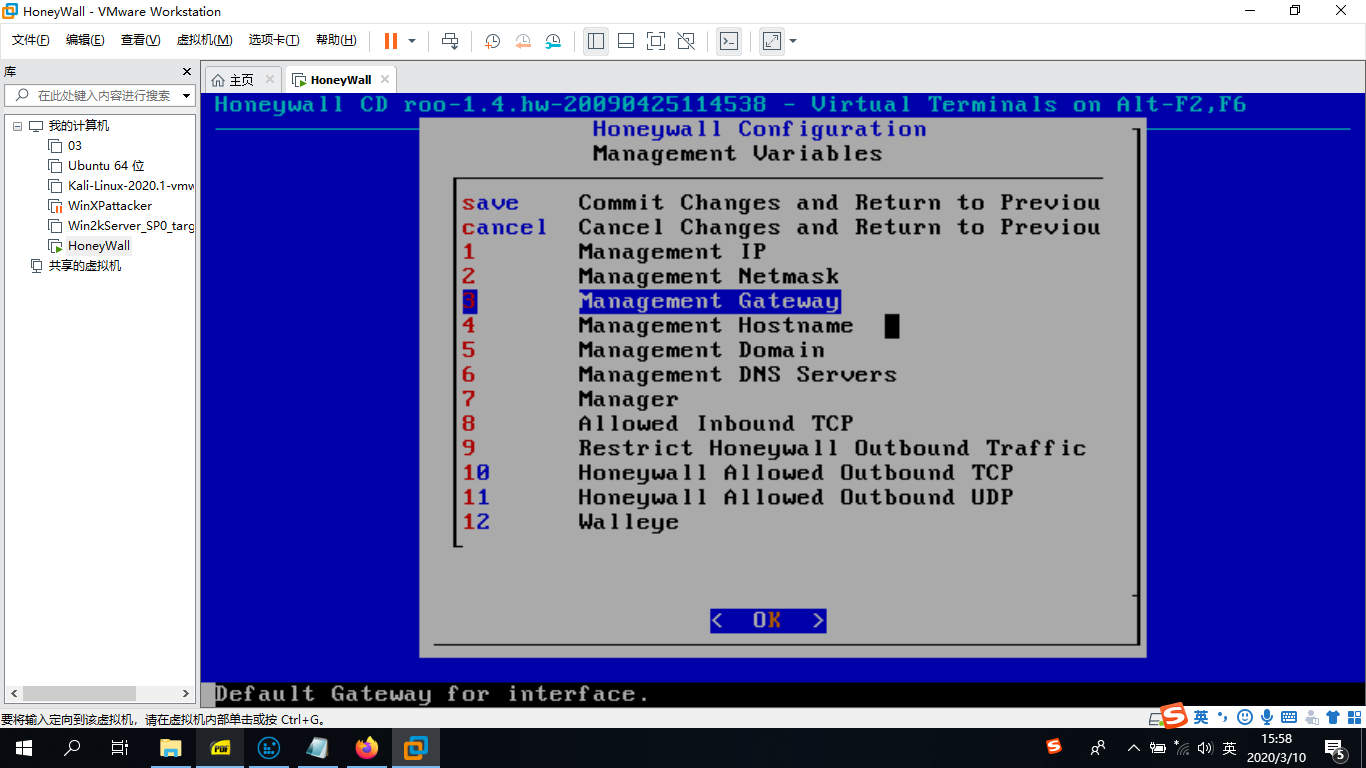This screenshot has height=768, width=1366.
Task: Toggle Unity mode icon in the toolbar
Action: tap(686, 41)
